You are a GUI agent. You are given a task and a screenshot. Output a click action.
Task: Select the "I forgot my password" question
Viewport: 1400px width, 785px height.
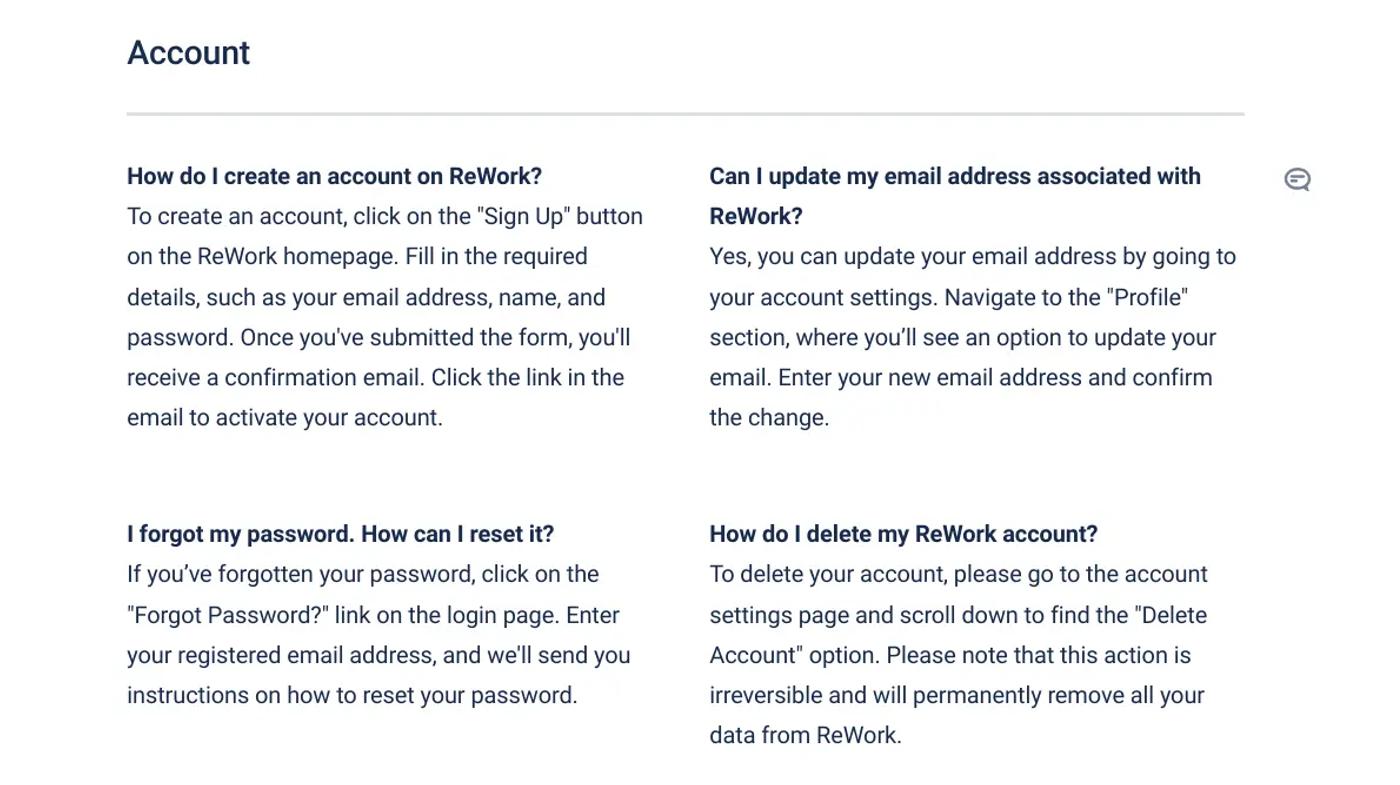(x=340, y=534)
